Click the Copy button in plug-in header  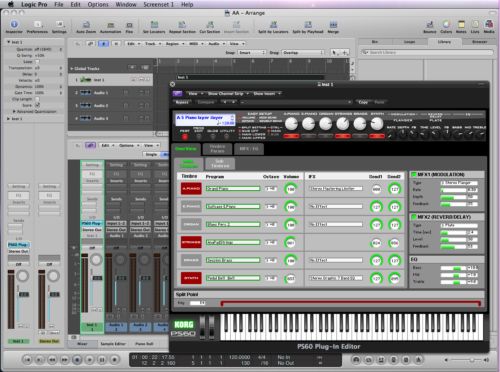pyautogui.click(x=363, y=102)
